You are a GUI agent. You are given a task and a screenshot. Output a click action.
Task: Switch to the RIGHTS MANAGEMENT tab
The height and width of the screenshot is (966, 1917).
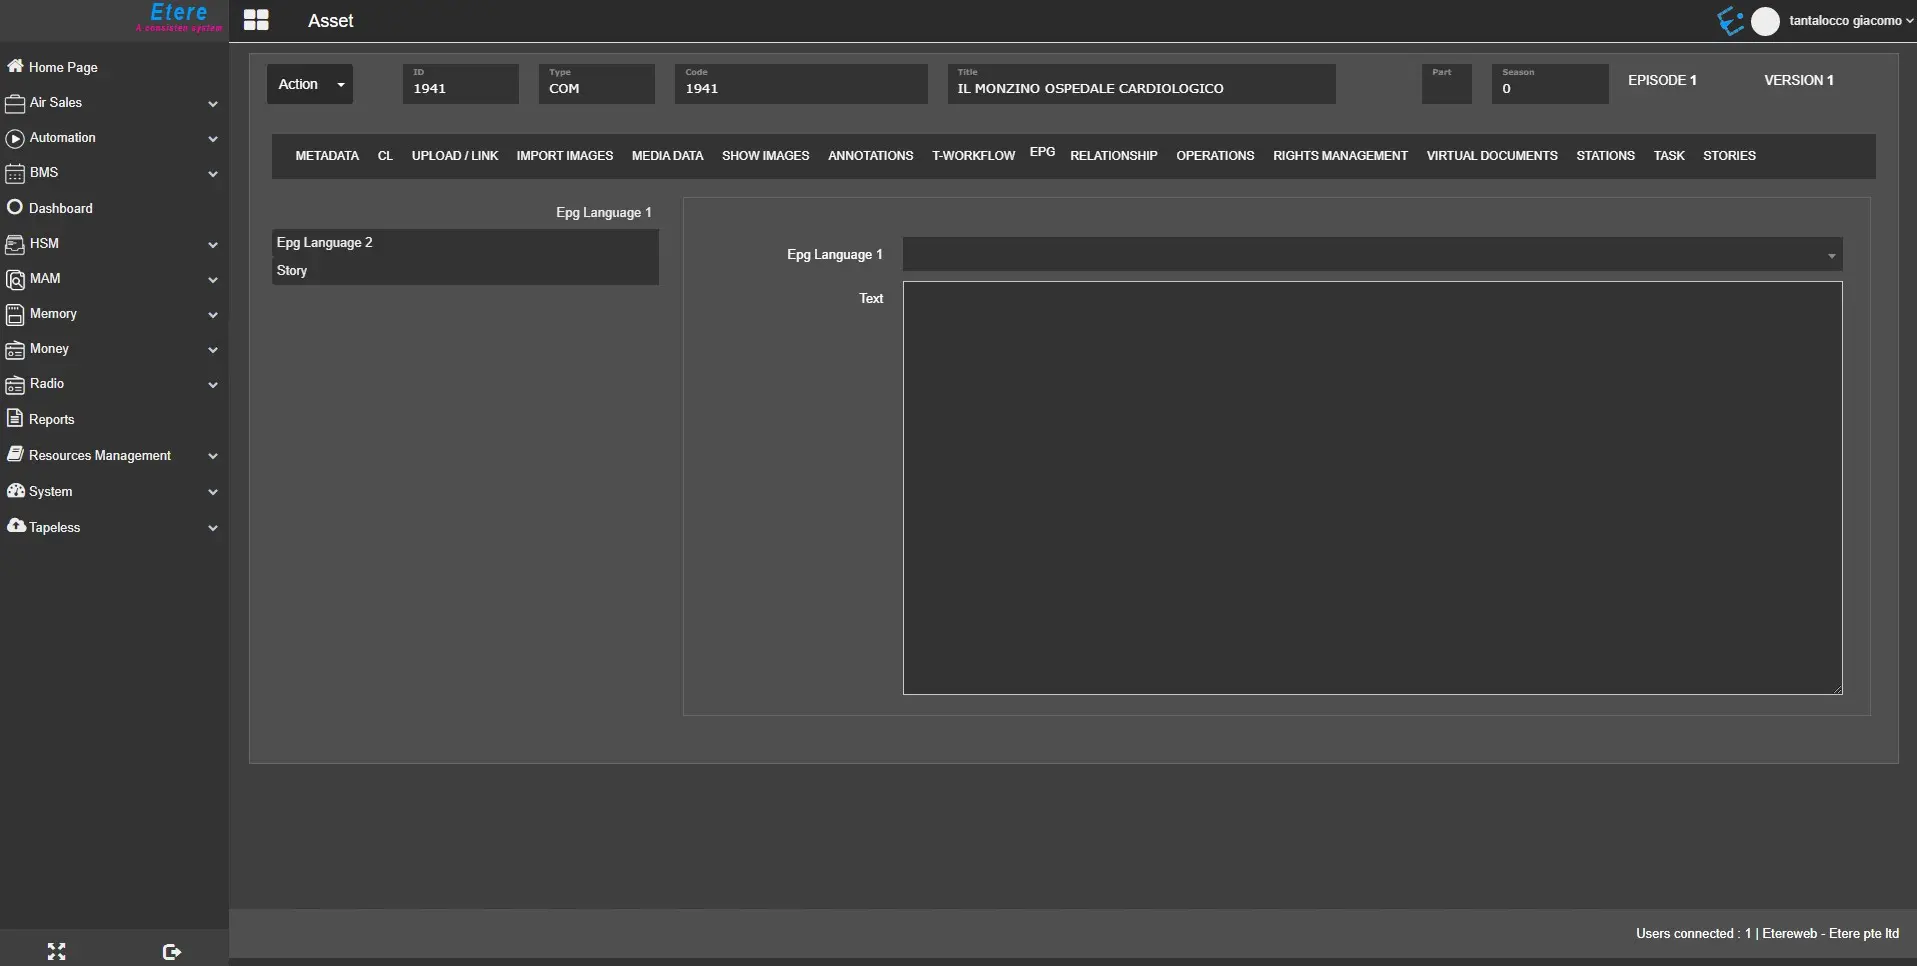tap(1339, 156)
